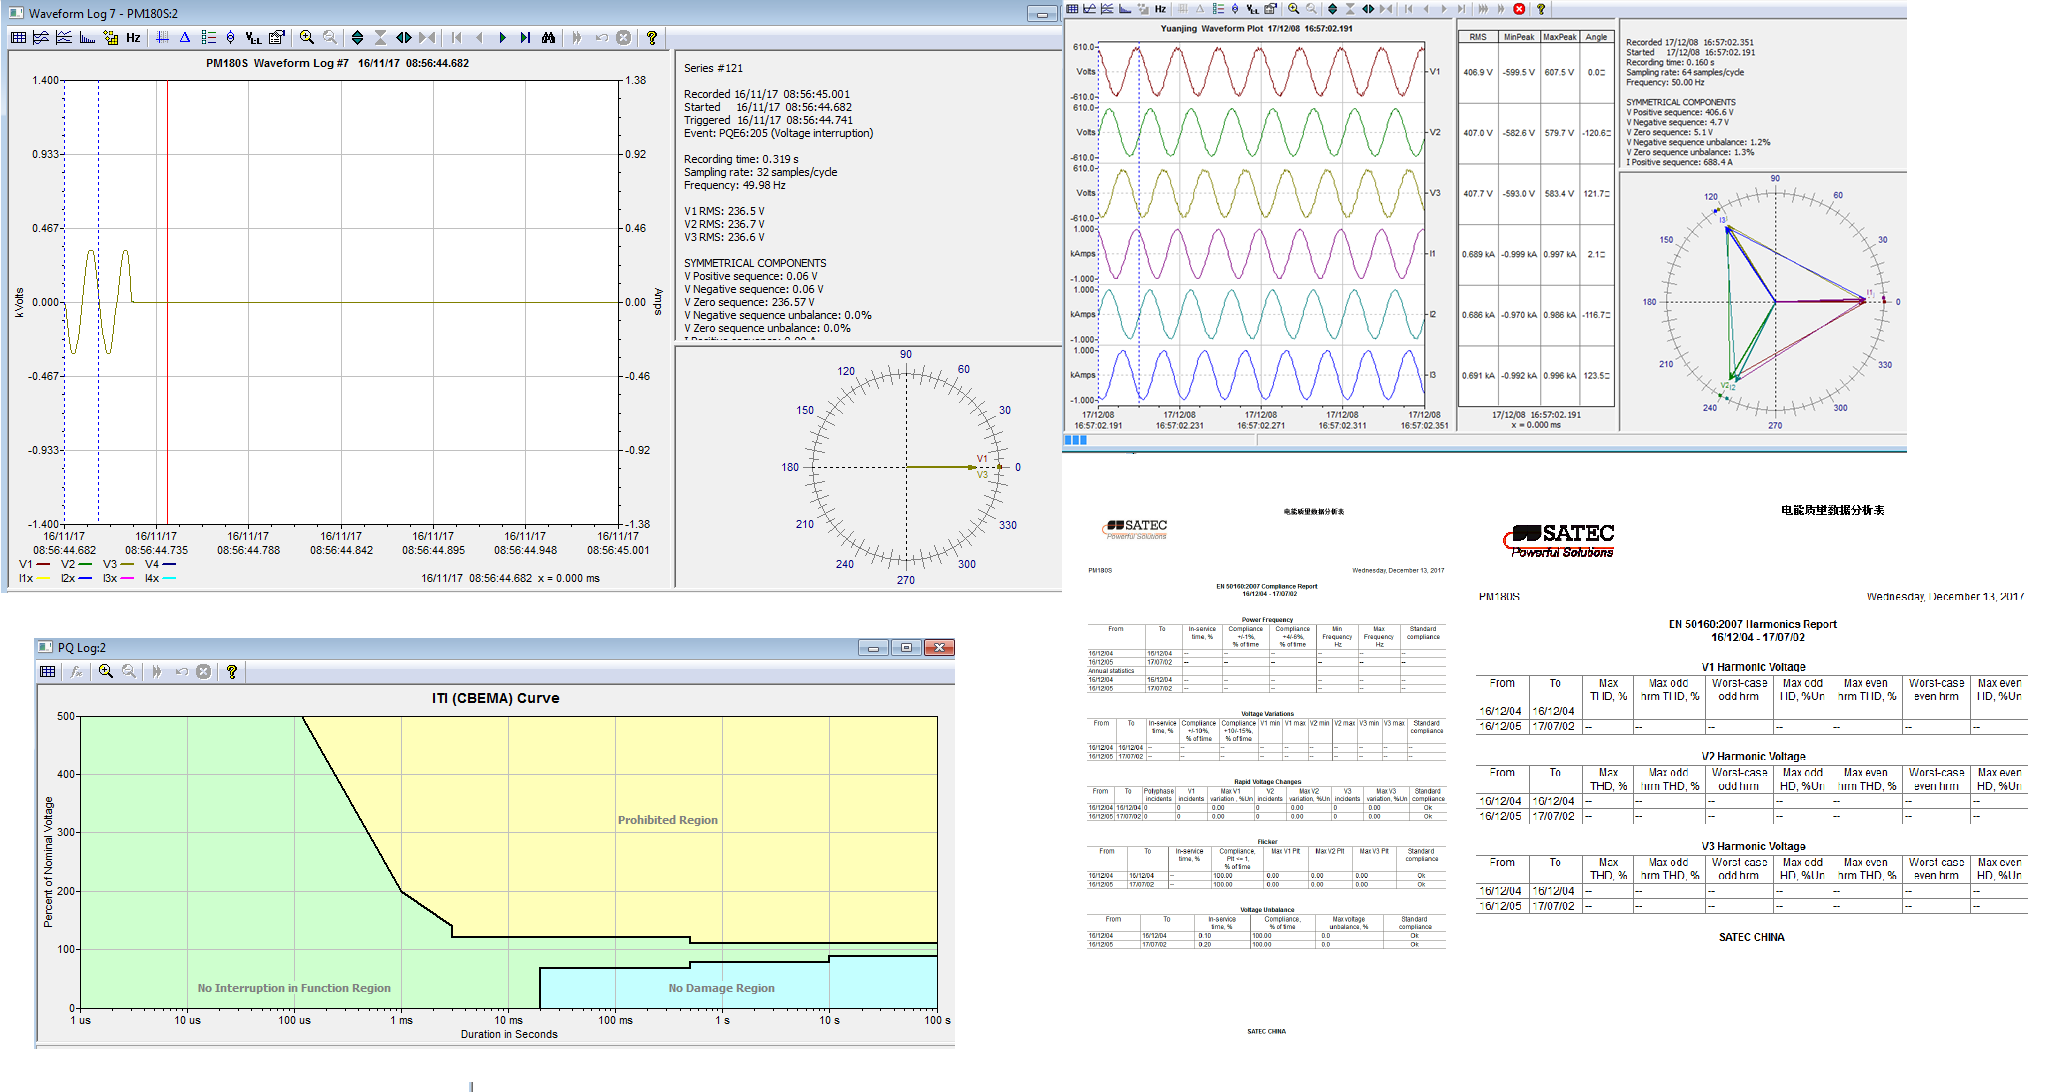
Task: Click the 'V1 RMS: 236.5 V' value
Action: pos(724,211)
